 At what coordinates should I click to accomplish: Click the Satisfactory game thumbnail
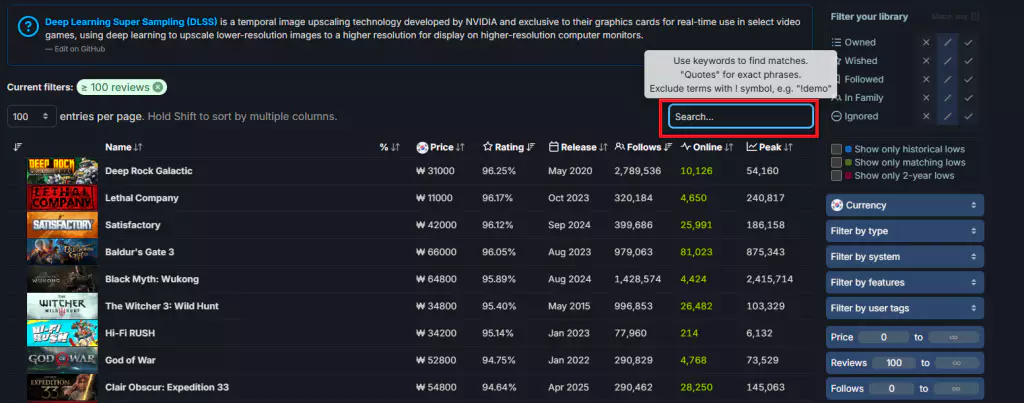pyautogui.click(x=62, y=225)
